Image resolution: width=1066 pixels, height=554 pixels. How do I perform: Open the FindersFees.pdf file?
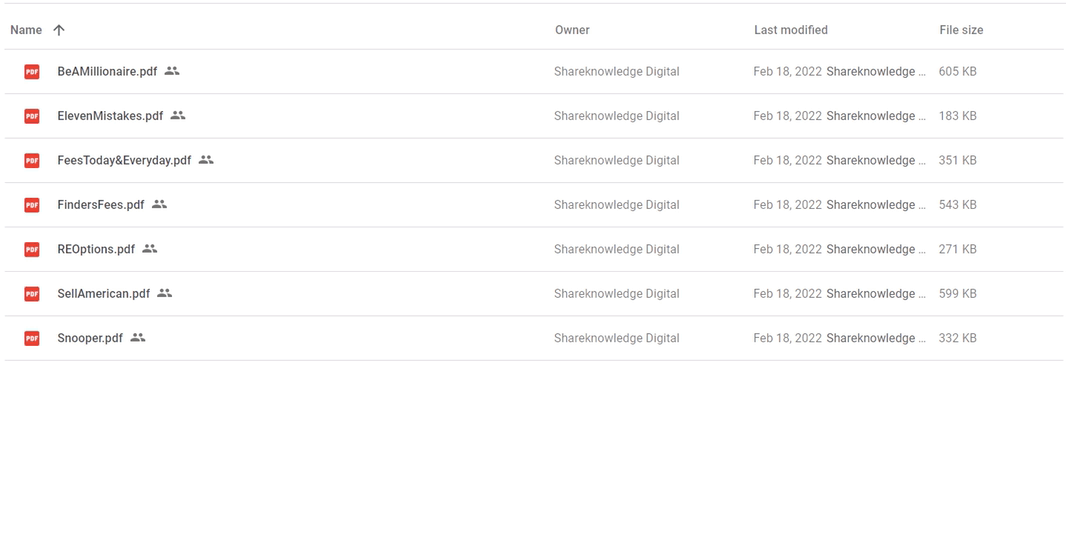(x=101, y=205)
